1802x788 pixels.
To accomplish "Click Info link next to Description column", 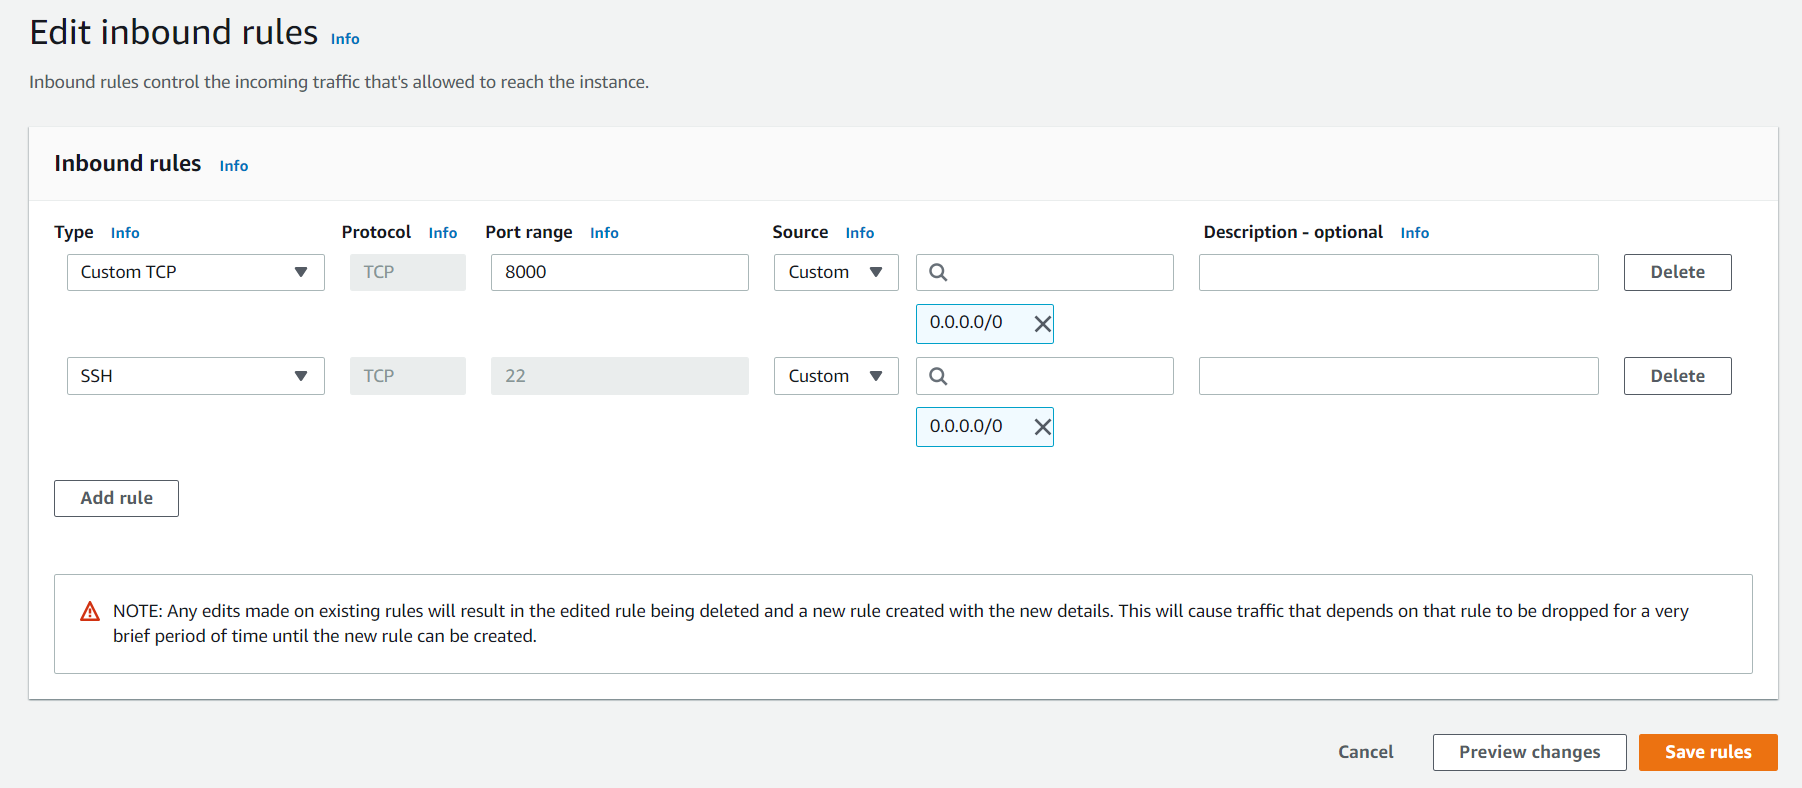I will tap(1414, 233).
